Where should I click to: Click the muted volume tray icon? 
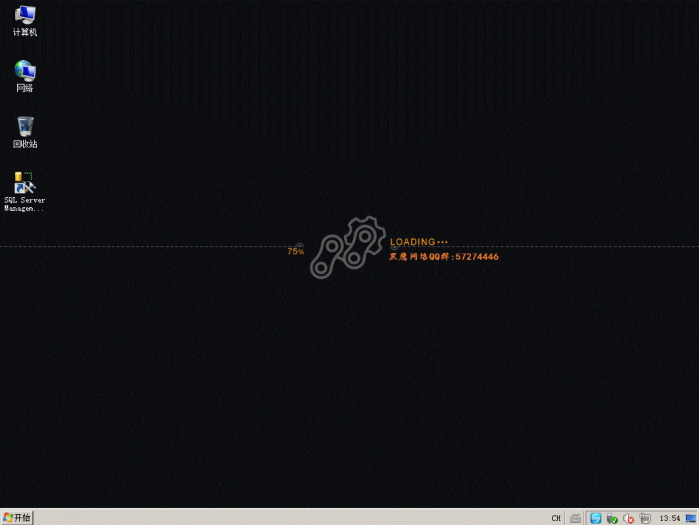629,518
